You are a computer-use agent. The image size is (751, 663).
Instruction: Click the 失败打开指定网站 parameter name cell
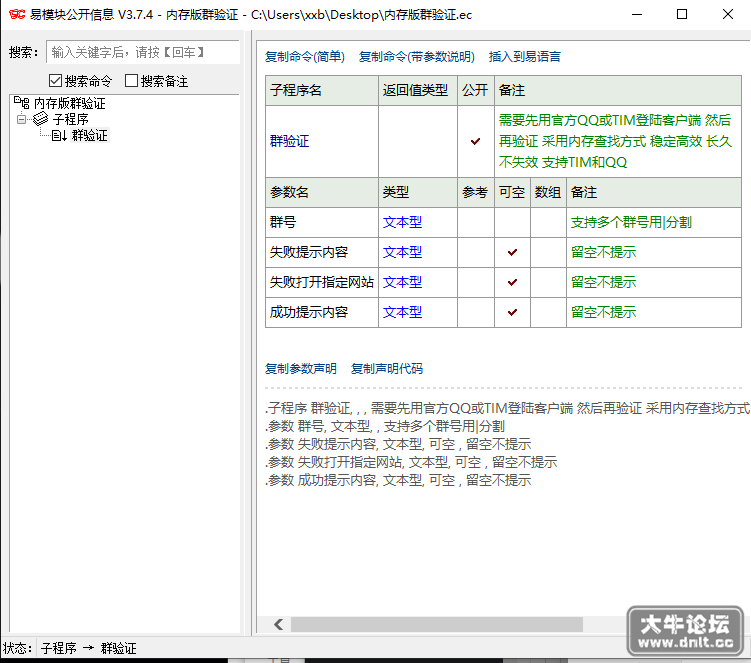coord(322,282)
